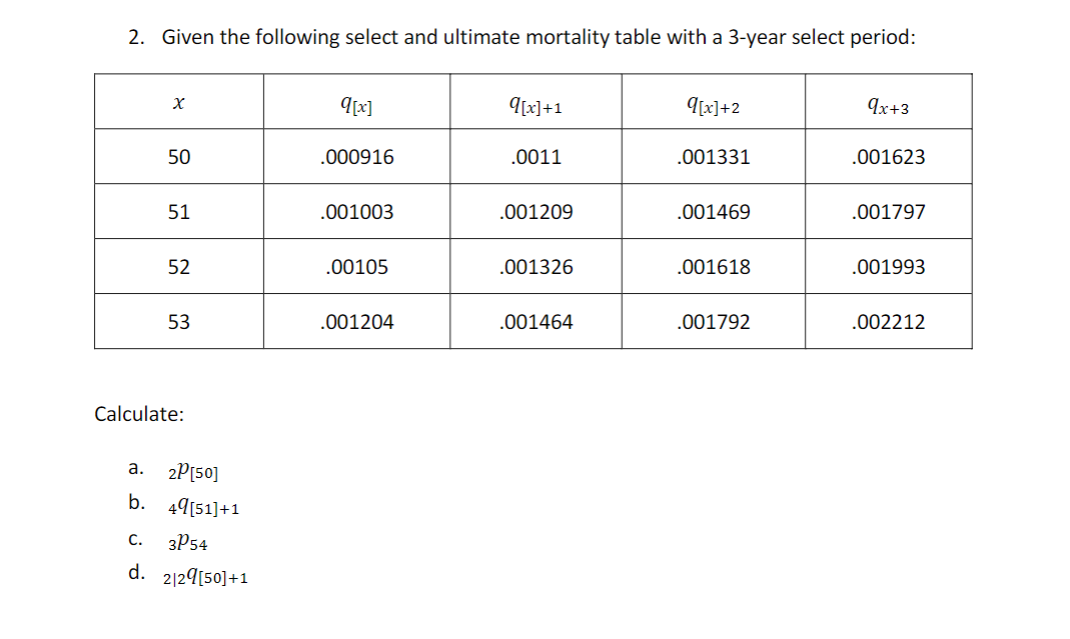Click the qx+3 column header
1070x639 pixels.
pos(888,102)
